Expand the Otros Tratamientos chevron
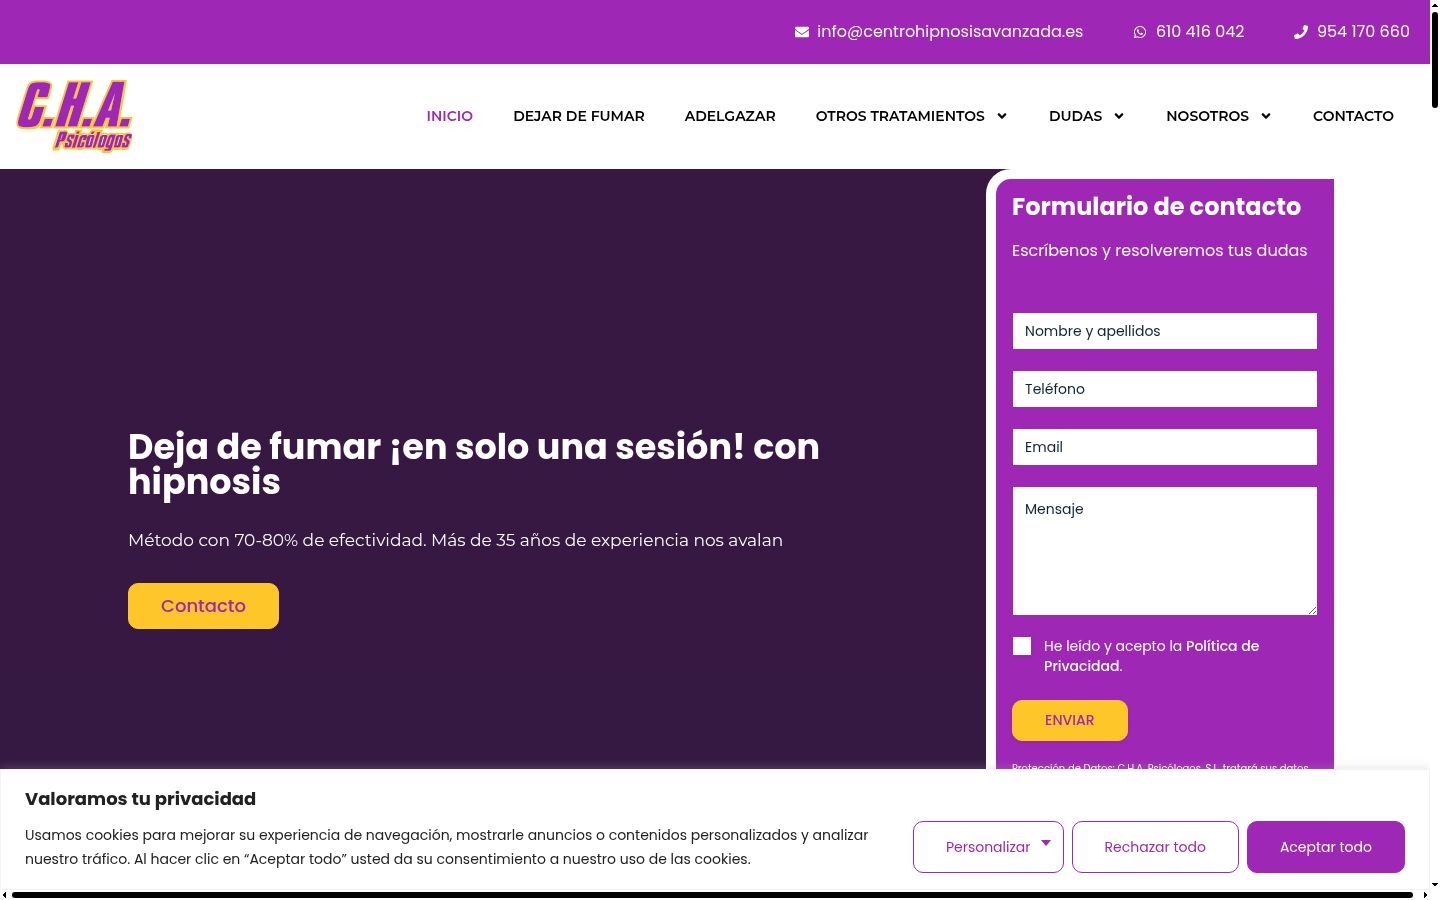 pos(1002,116)
